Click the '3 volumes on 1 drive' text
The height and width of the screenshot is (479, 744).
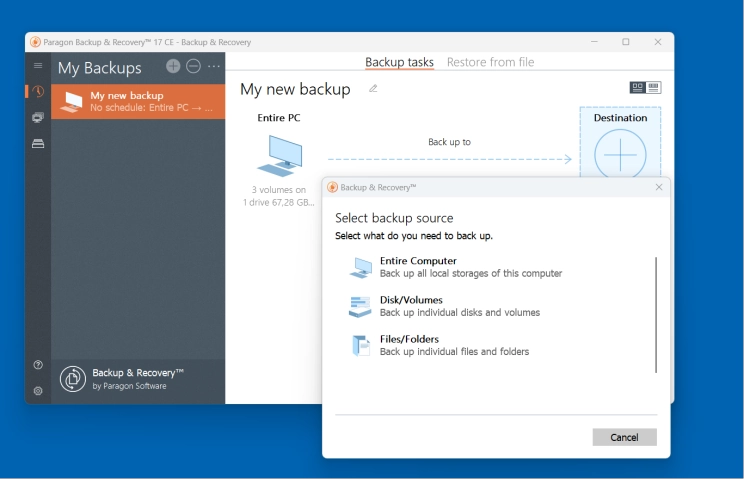pyautogui.click(x=279, y=196)
